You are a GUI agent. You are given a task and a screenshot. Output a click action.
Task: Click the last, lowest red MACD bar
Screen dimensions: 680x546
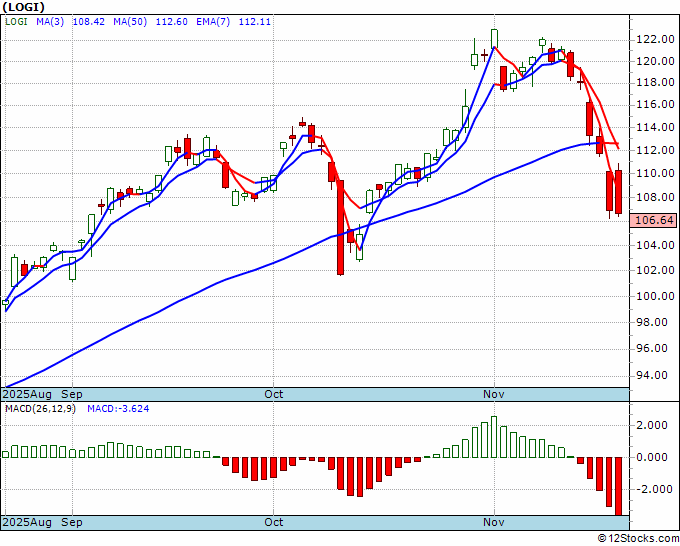click(x=618, y=486)
